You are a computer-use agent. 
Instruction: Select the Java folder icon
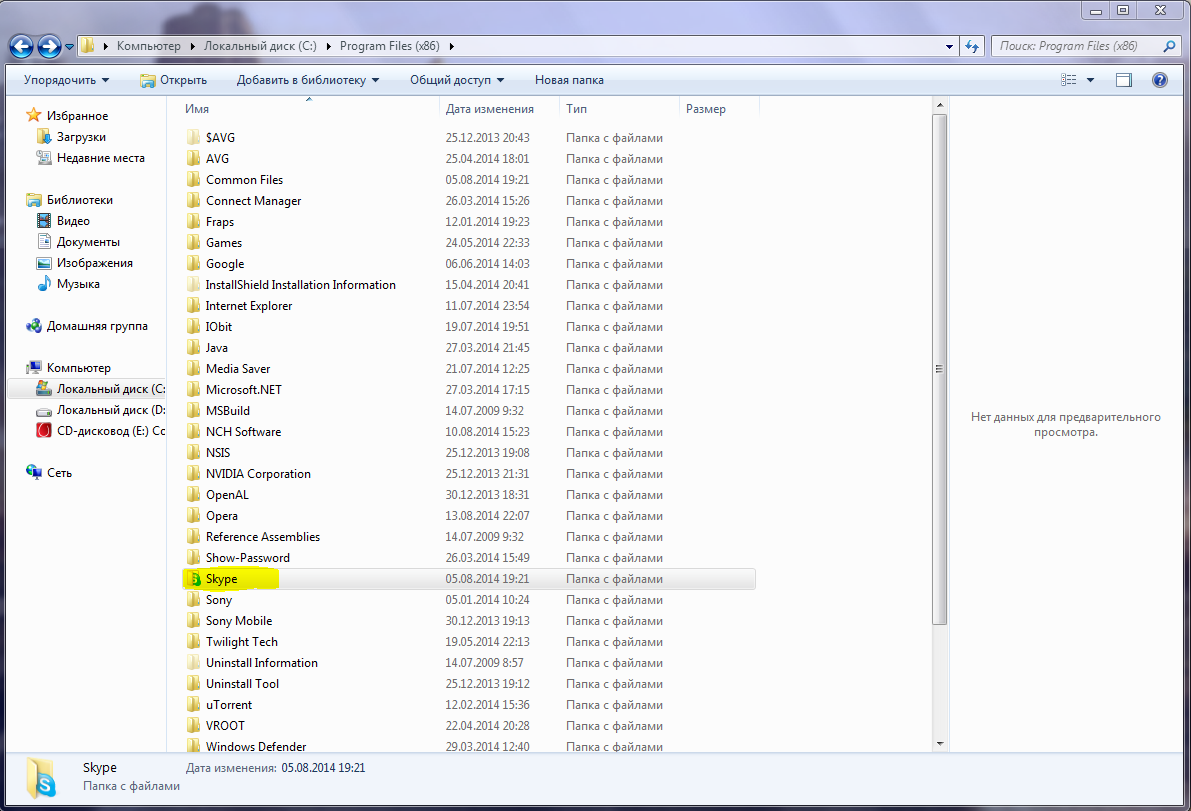click(x=194, y=348)
